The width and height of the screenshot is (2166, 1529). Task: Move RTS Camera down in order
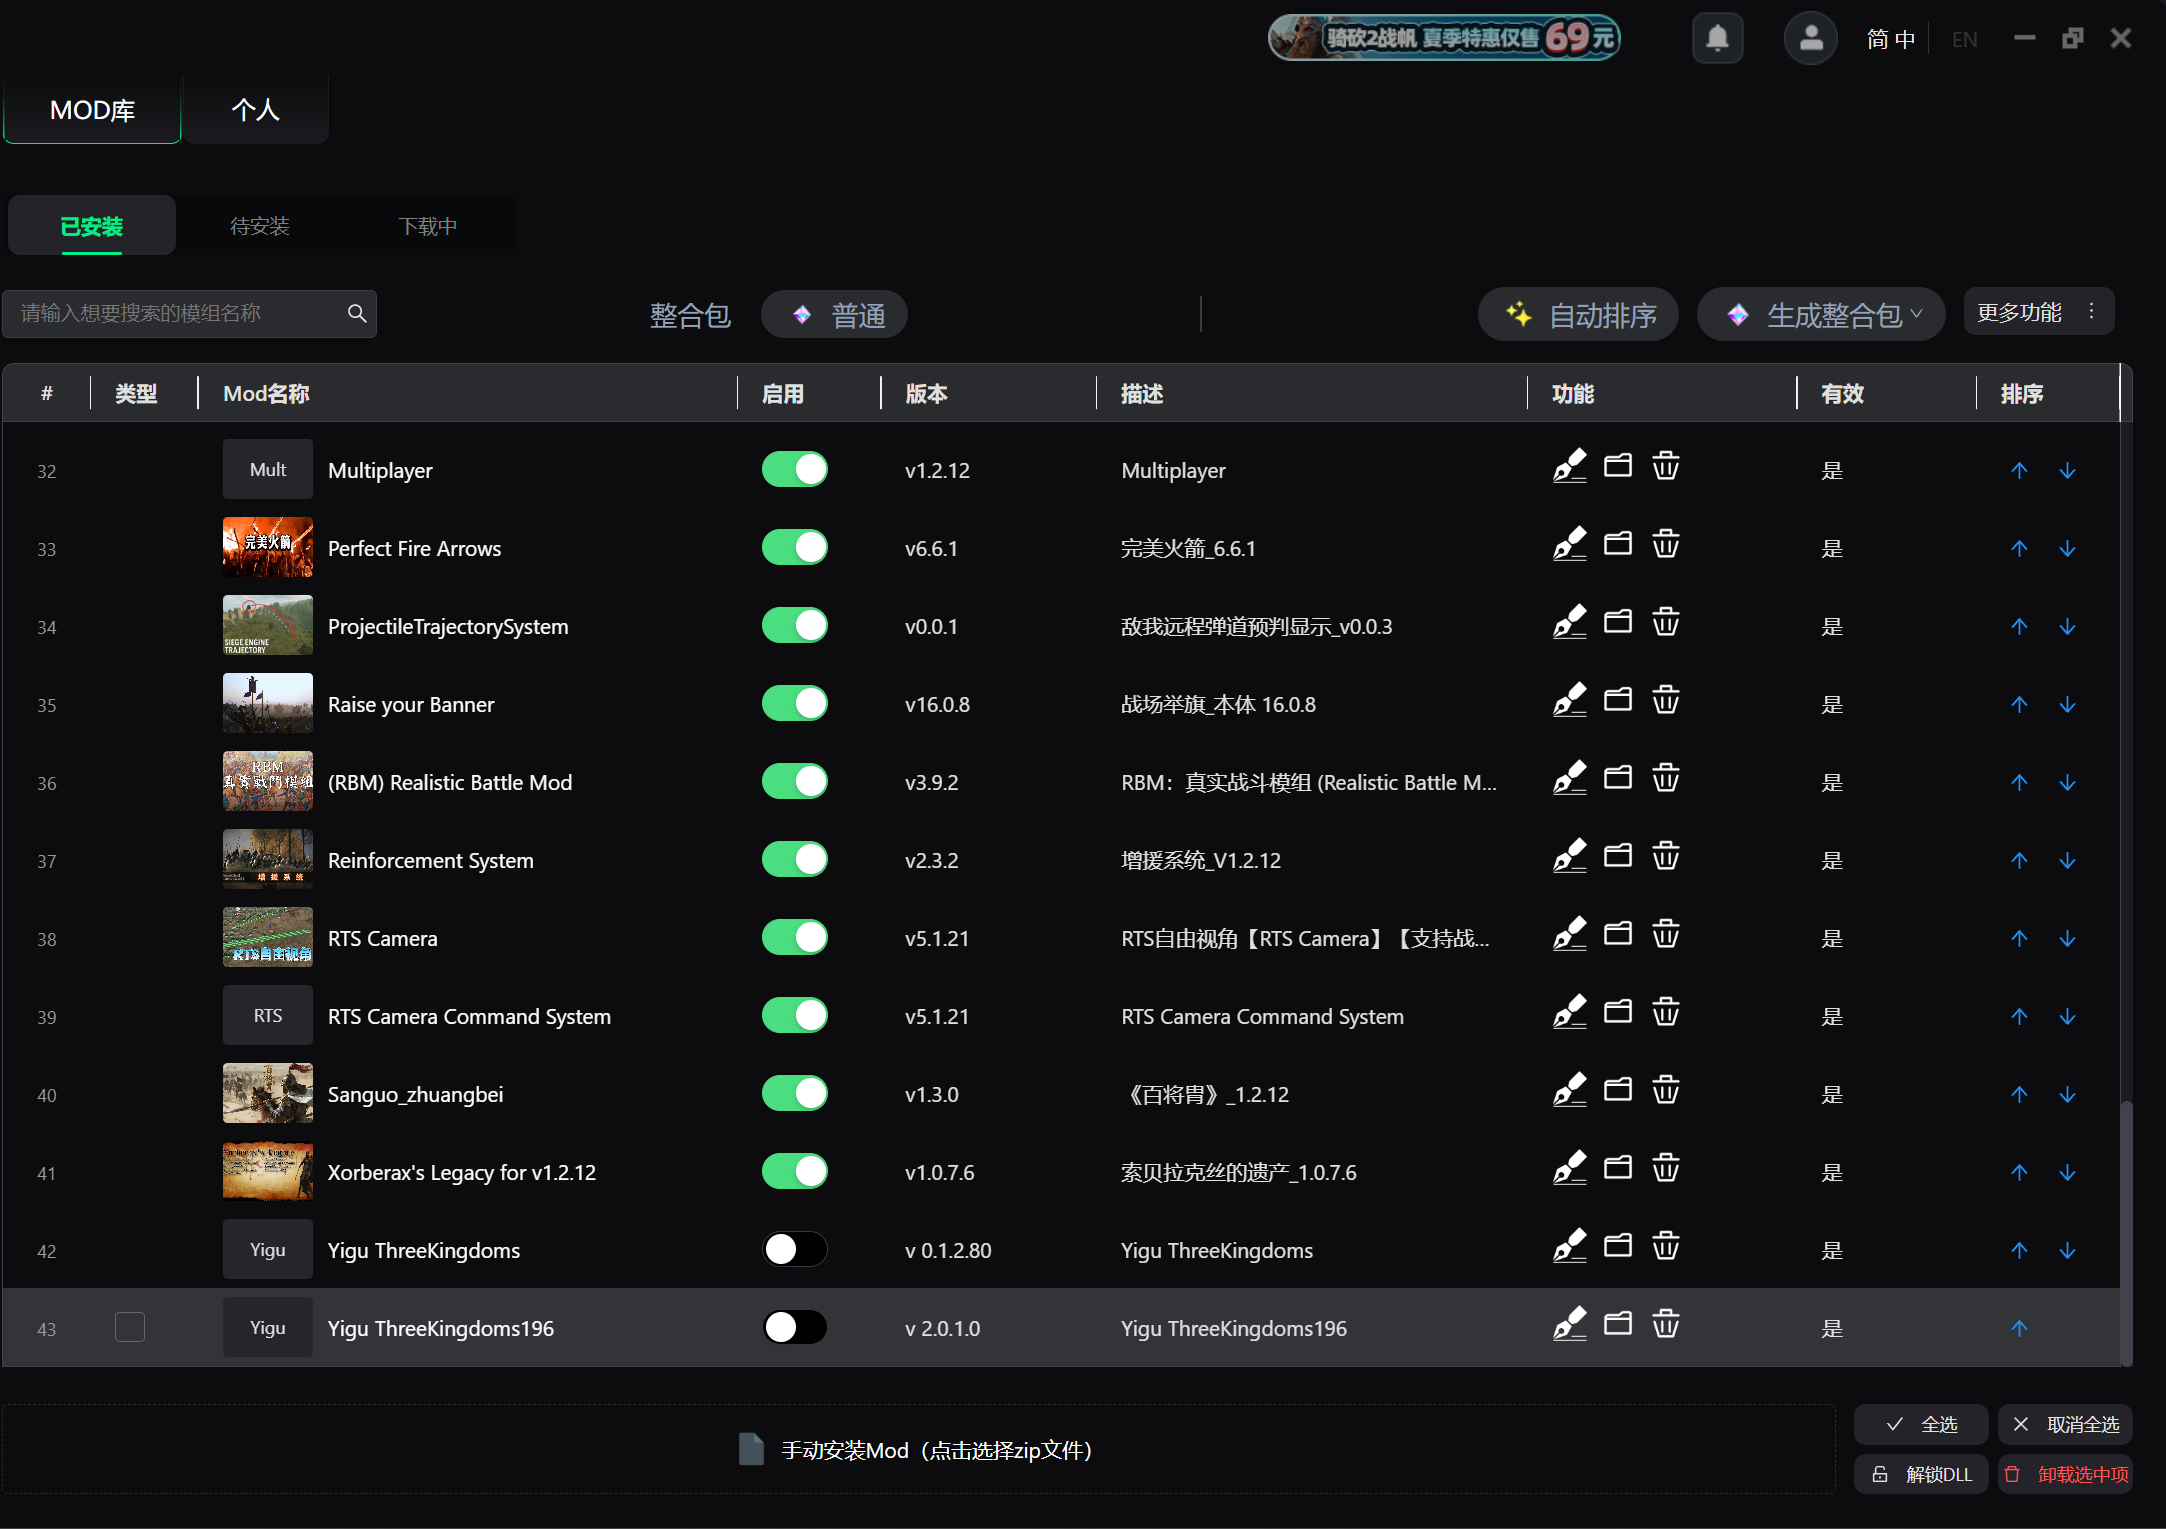pos(2068,939)
